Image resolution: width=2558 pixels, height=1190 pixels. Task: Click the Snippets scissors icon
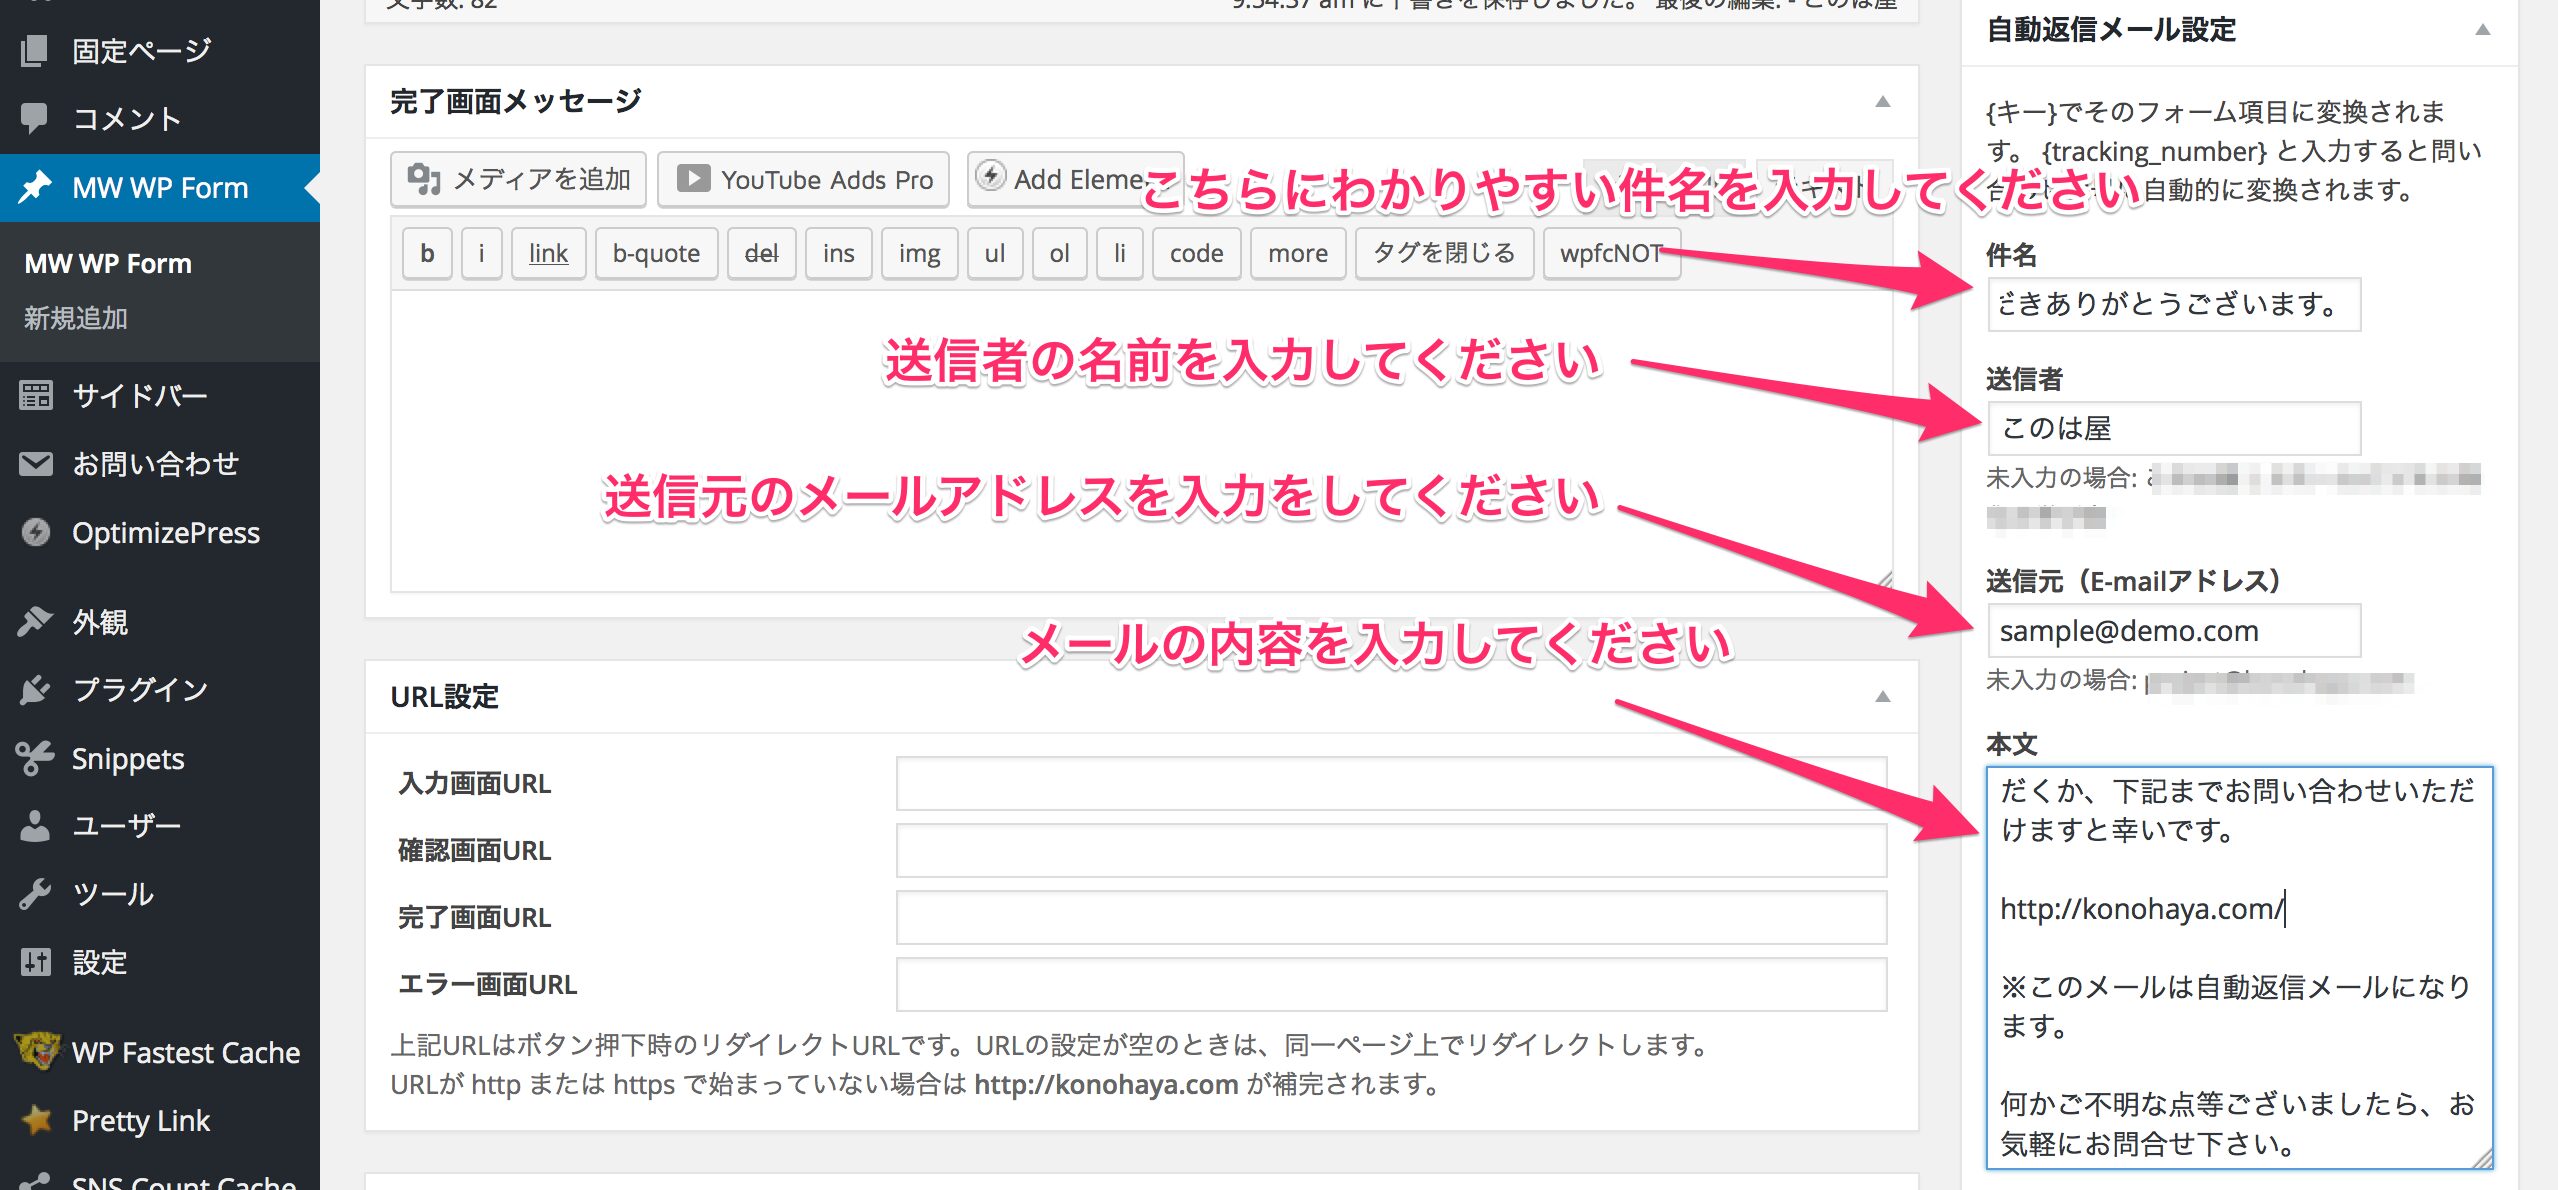(x=36, y=758)
